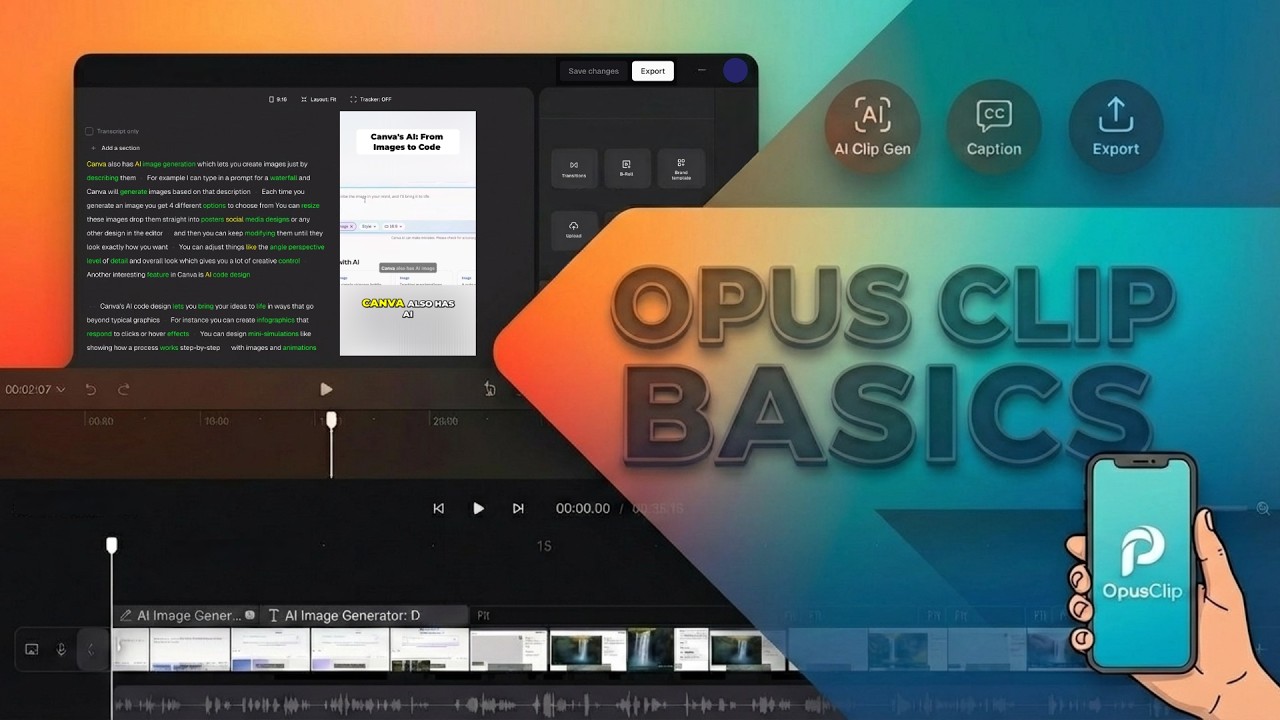Open the profile avatar circle
Screen dimensions: 1280x720
pyautogui.click(x=735, y=70)
